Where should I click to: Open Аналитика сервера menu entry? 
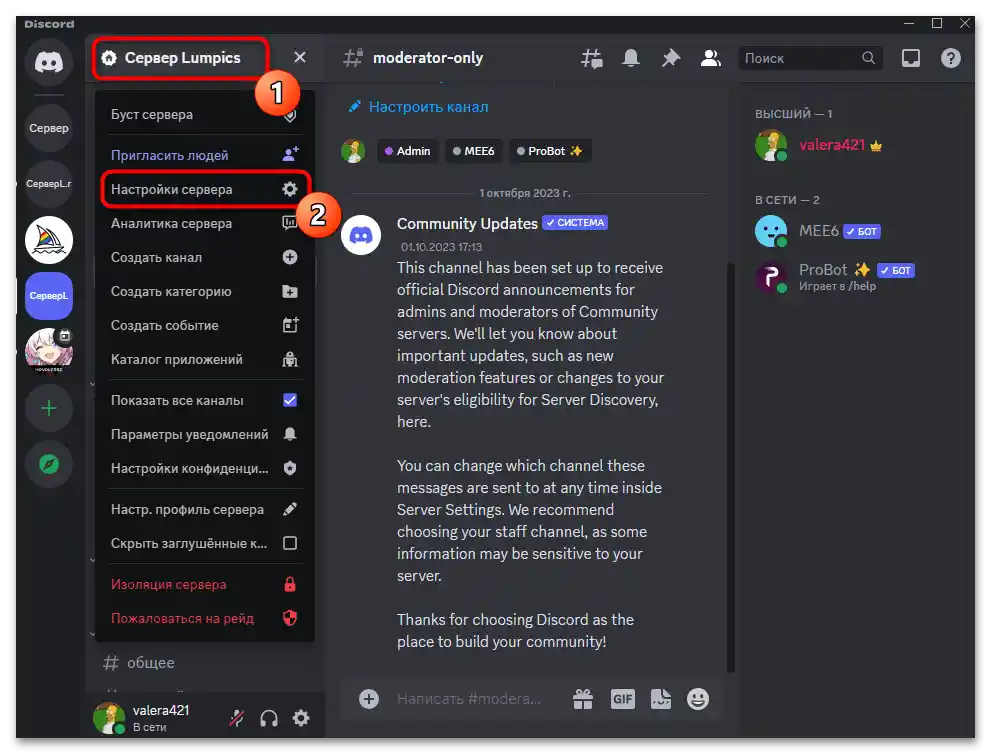204,223
